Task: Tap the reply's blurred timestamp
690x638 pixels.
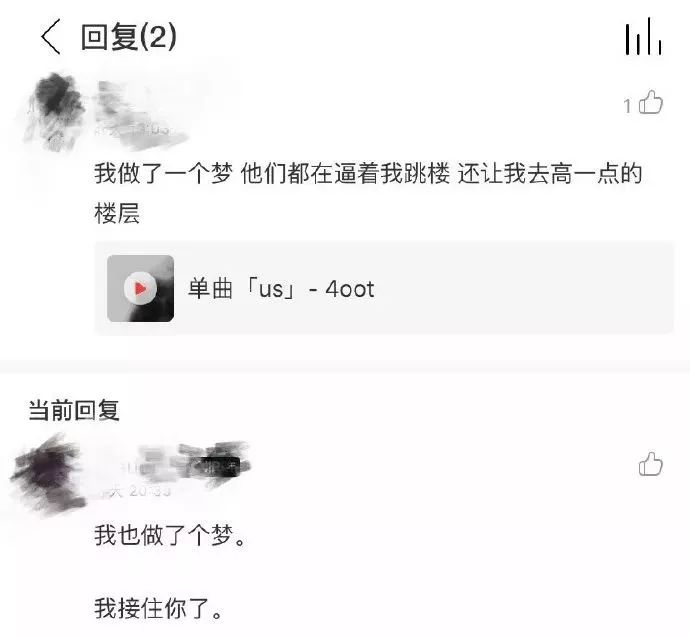Action: click(x=136, y=491)
